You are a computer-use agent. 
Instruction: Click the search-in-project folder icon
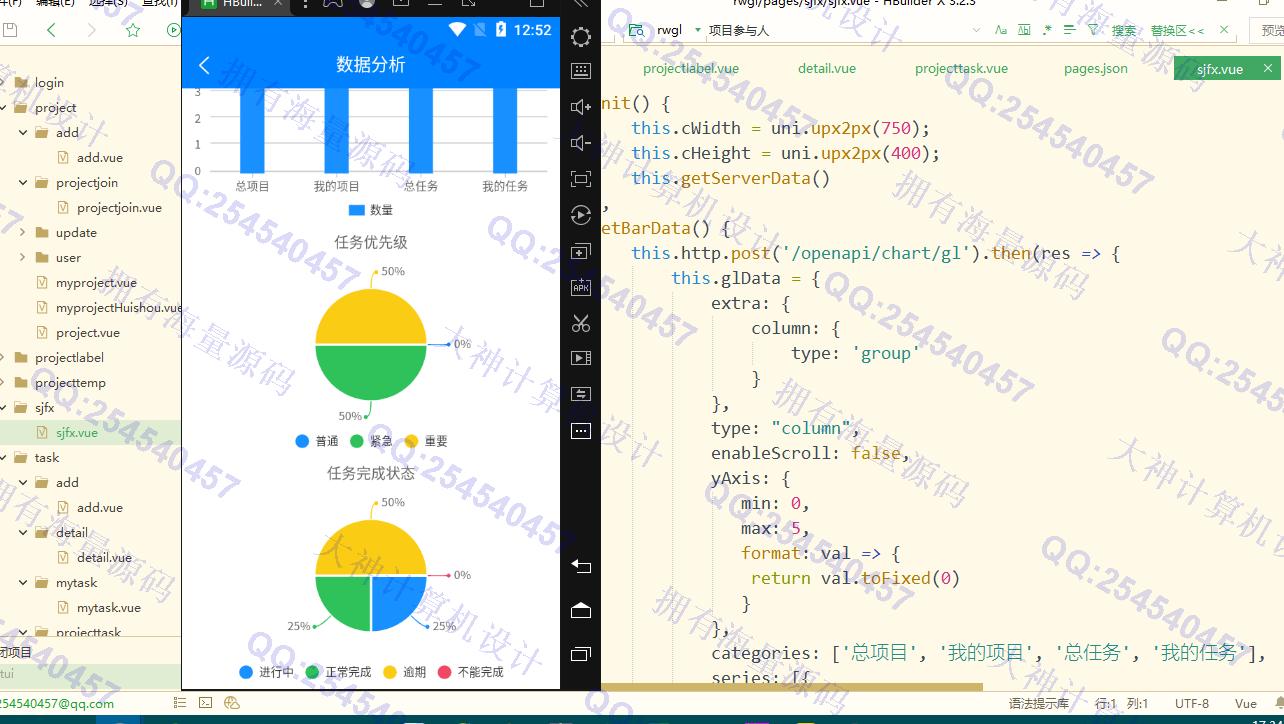636,30
